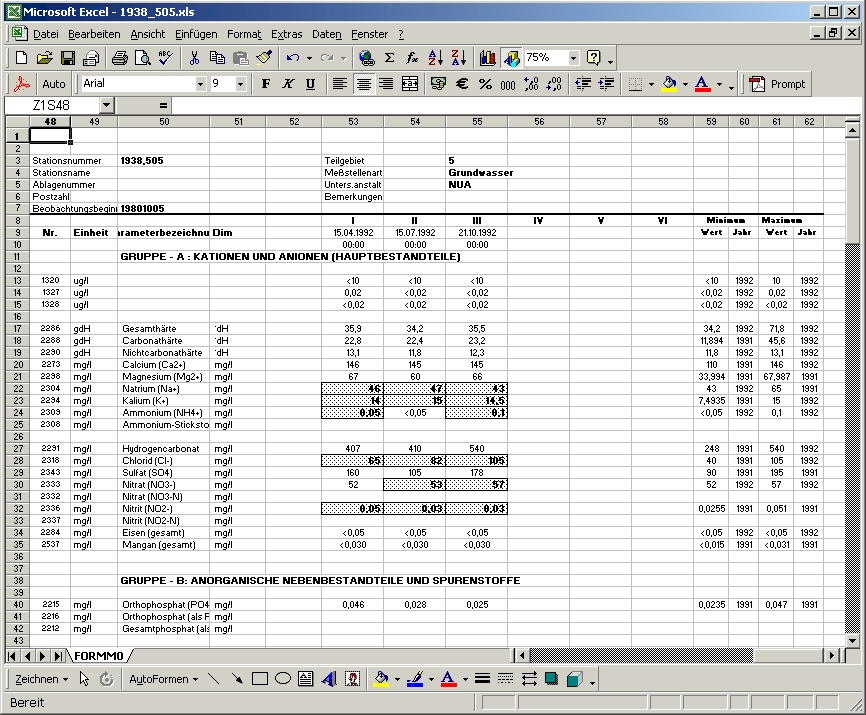866x715 pixels.
Task: Expand the 75% zoom dropdown
Action: 573,58
